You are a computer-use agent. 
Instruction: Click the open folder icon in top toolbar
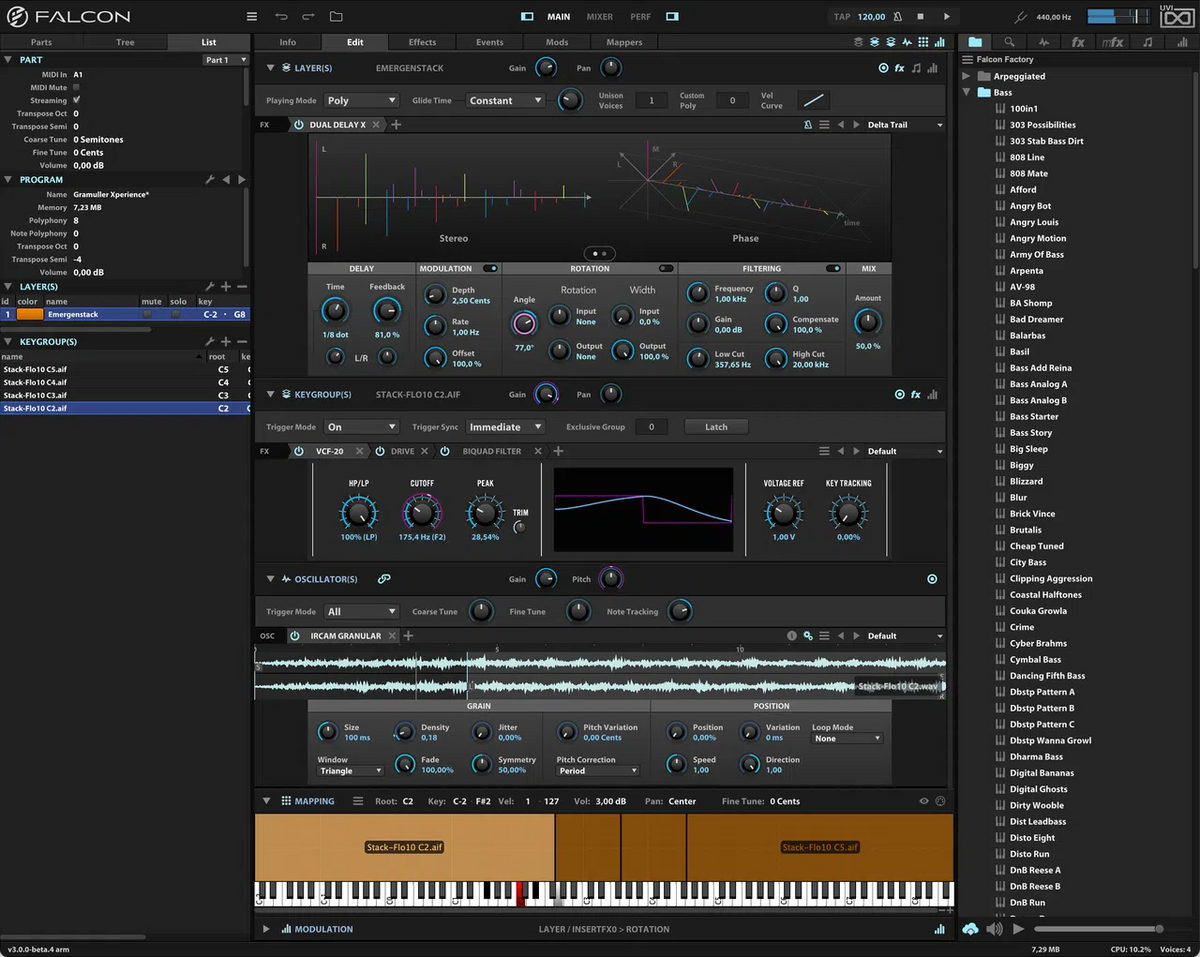tap(336, 17)
